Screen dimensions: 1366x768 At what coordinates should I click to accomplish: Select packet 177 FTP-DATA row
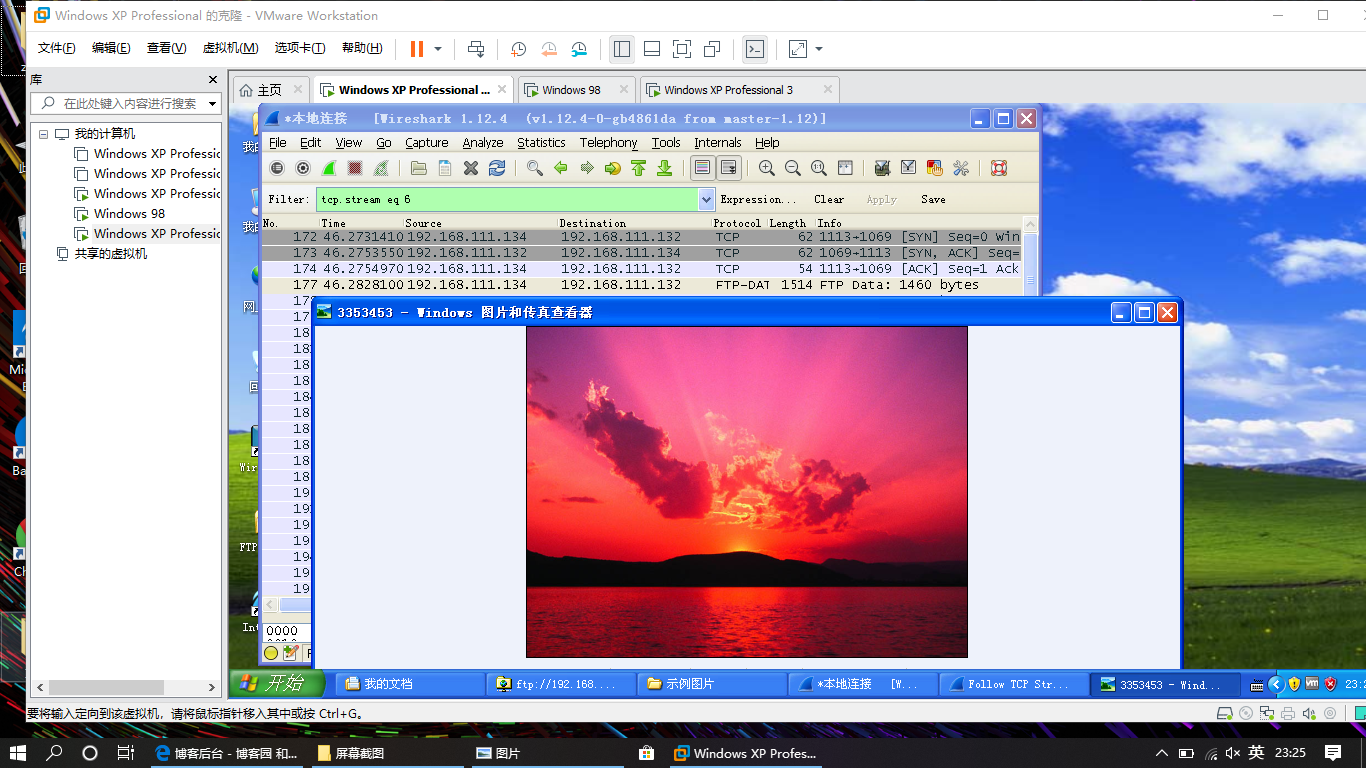(642, 285)
